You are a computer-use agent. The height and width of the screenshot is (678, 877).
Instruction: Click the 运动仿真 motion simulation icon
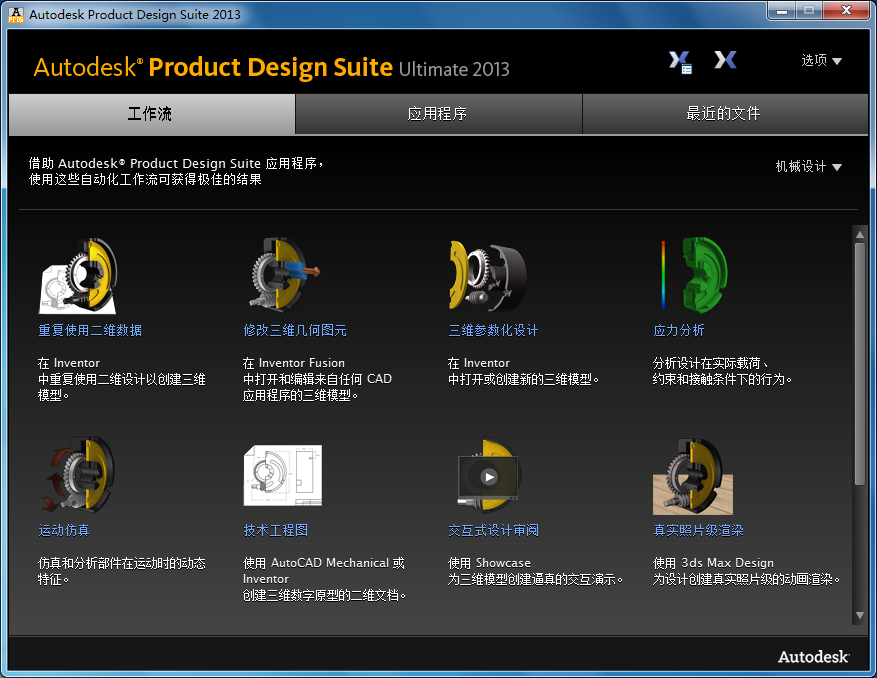77,474
